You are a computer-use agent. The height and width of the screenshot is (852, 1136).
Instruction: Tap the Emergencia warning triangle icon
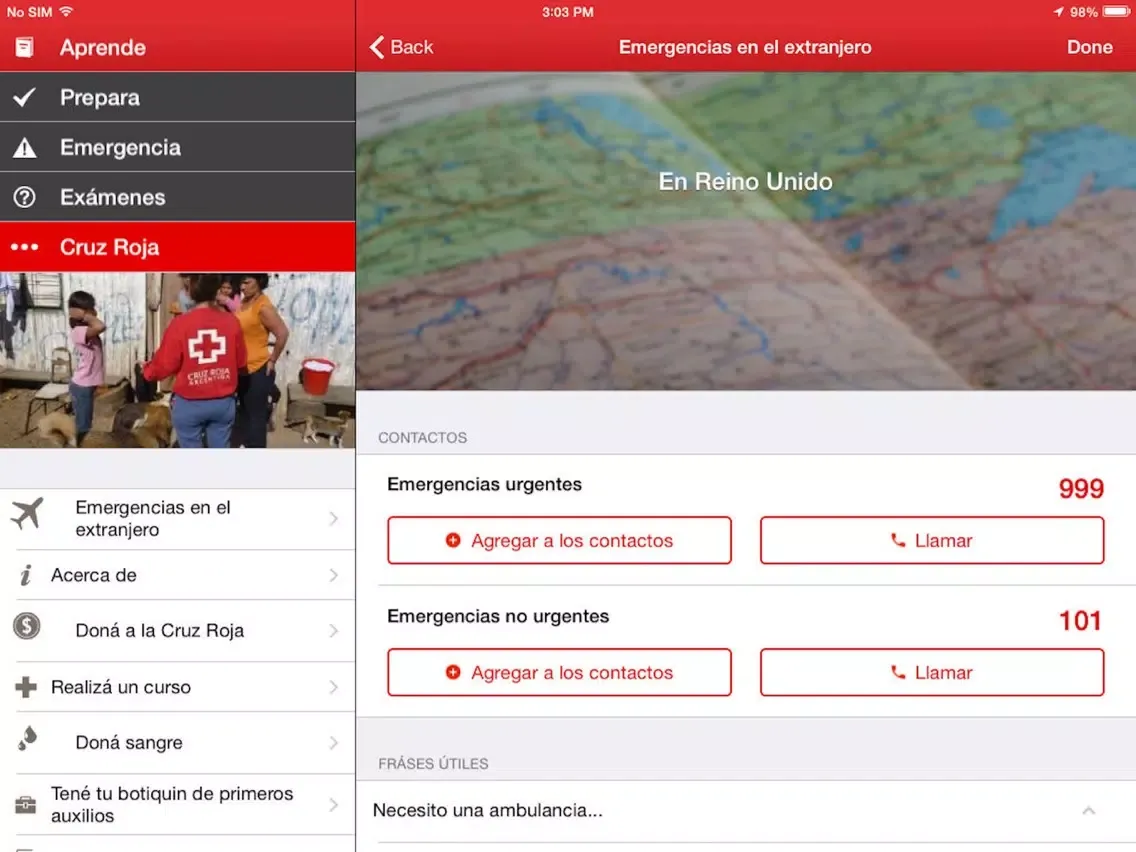[25, 148]
